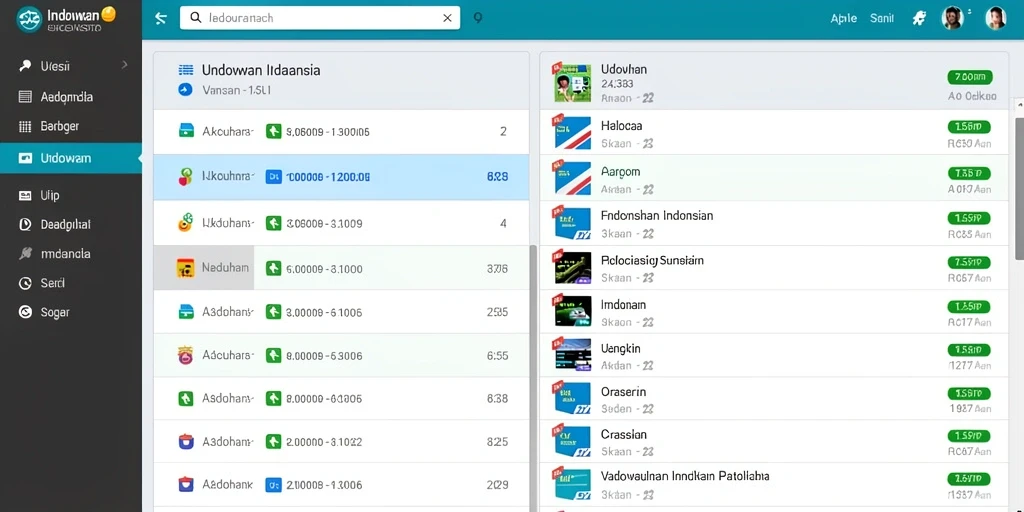
Task: Select the highlighted Nkouhnra row
Action: coord(342,176)
